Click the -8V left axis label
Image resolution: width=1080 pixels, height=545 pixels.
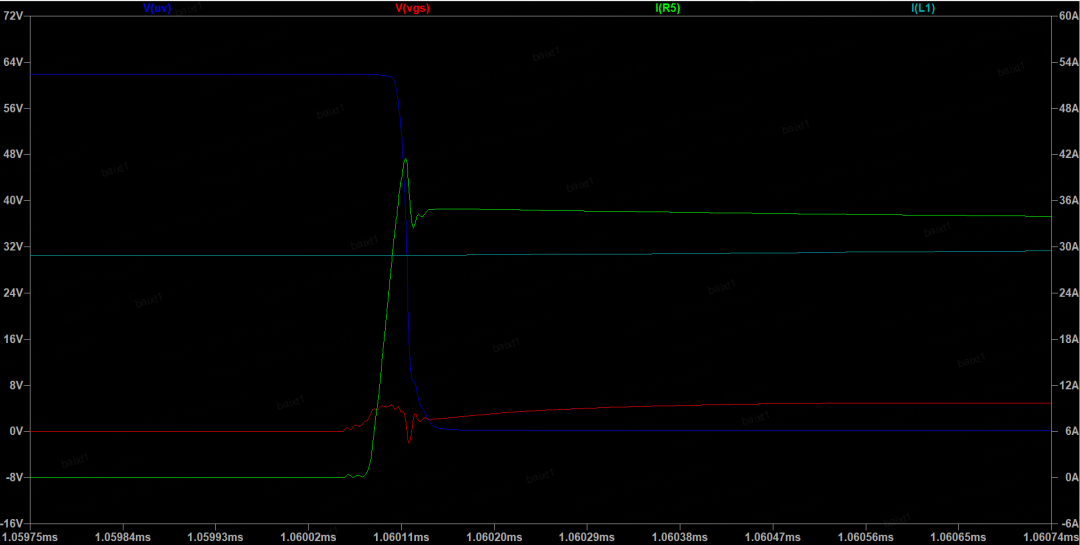click(x=16, y=477)
